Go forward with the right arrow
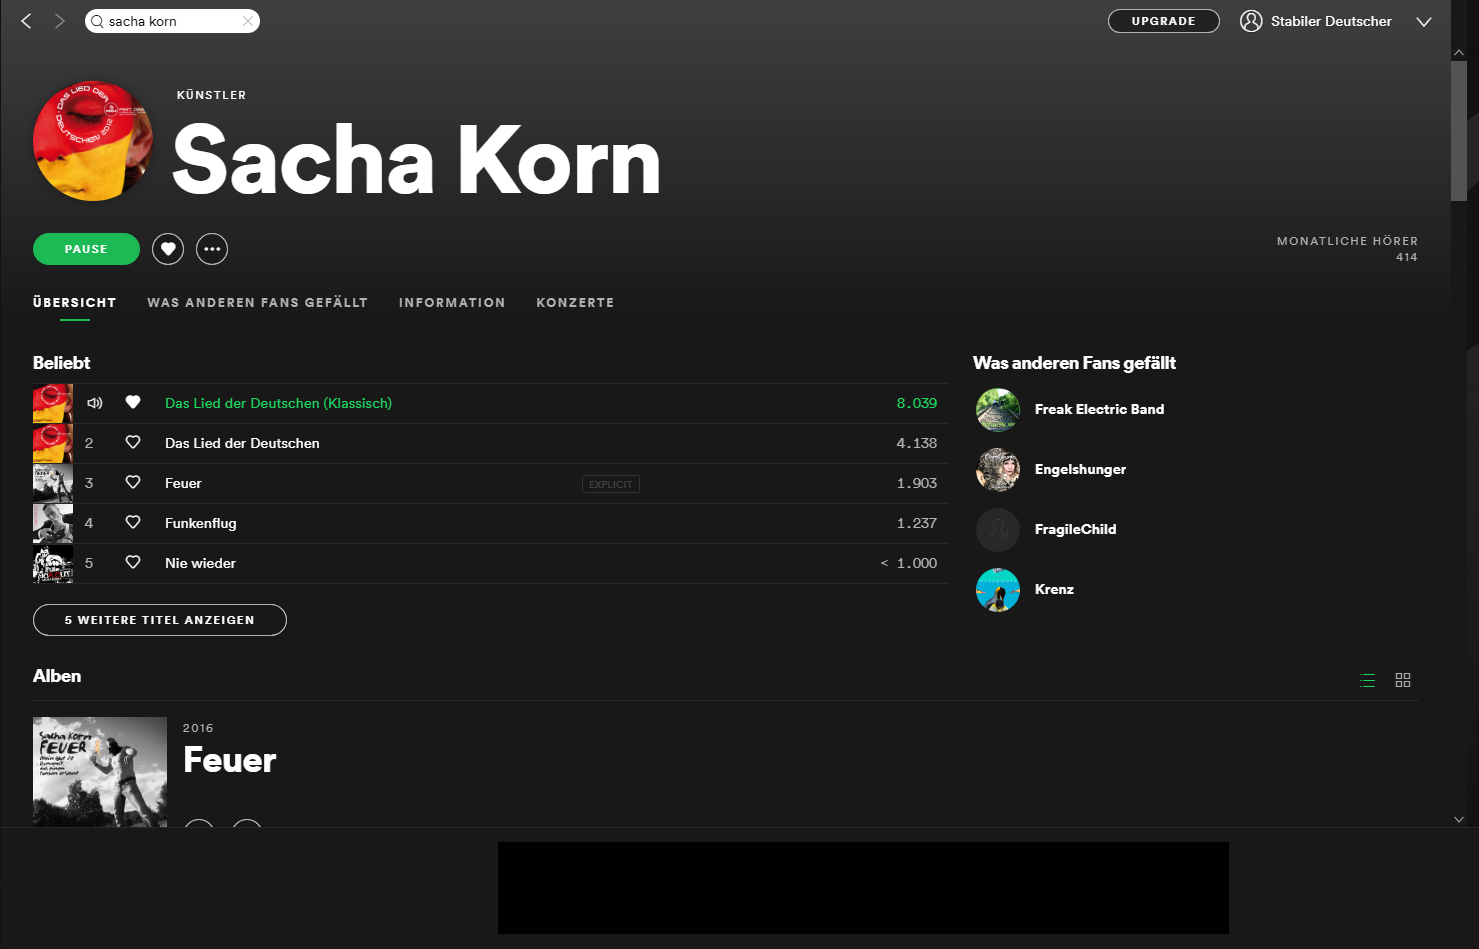The height and width of the screenshot is (949, 1479). 59,21
